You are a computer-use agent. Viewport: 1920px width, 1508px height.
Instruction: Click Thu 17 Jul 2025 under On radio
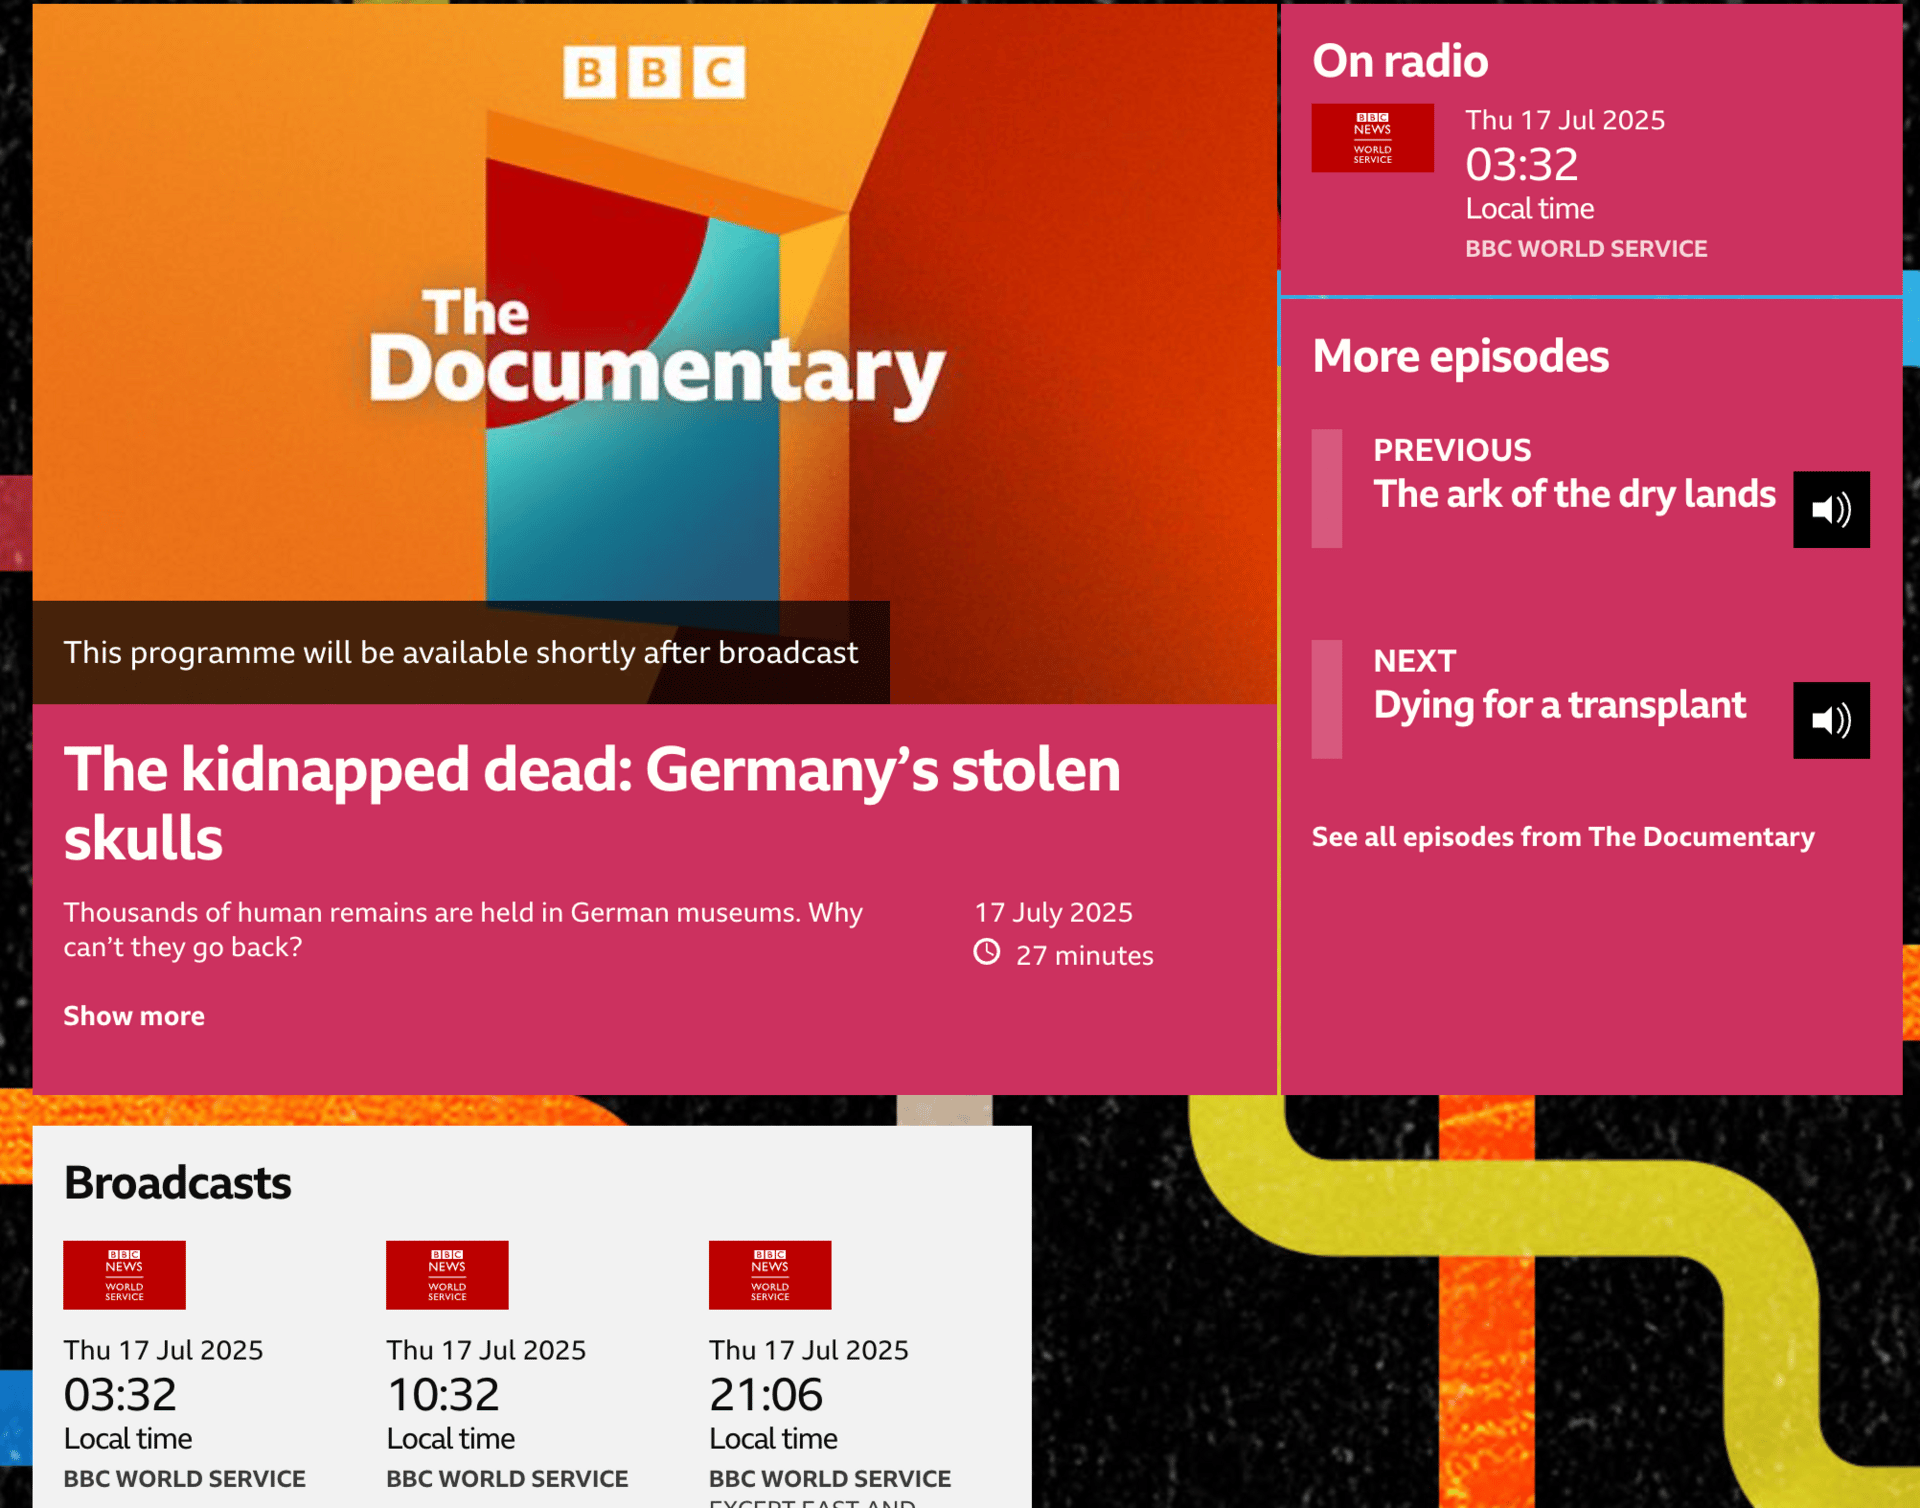click(x=1565, y=120)
